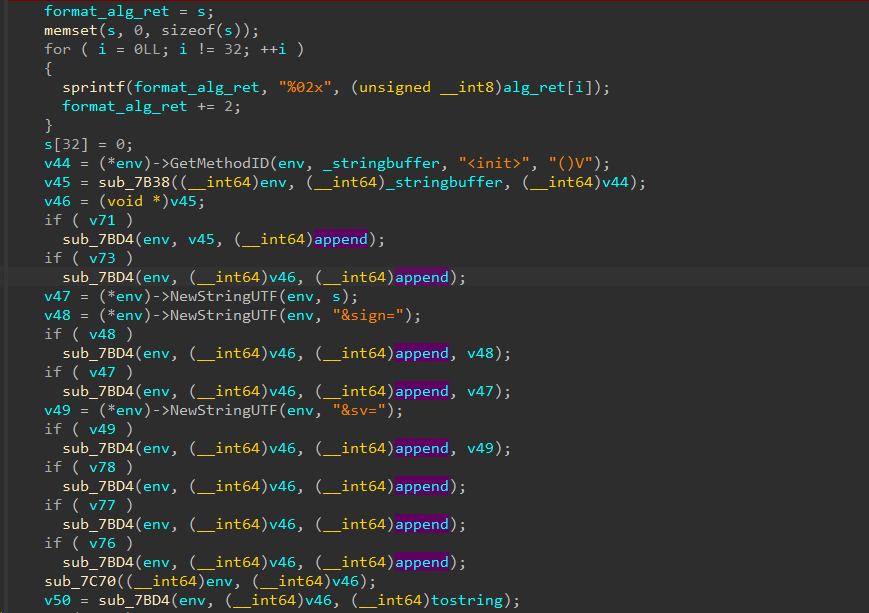This screenshot has width=869, height=613.
Task: Click the "<init>" string literal
Action: click(494, 164)
